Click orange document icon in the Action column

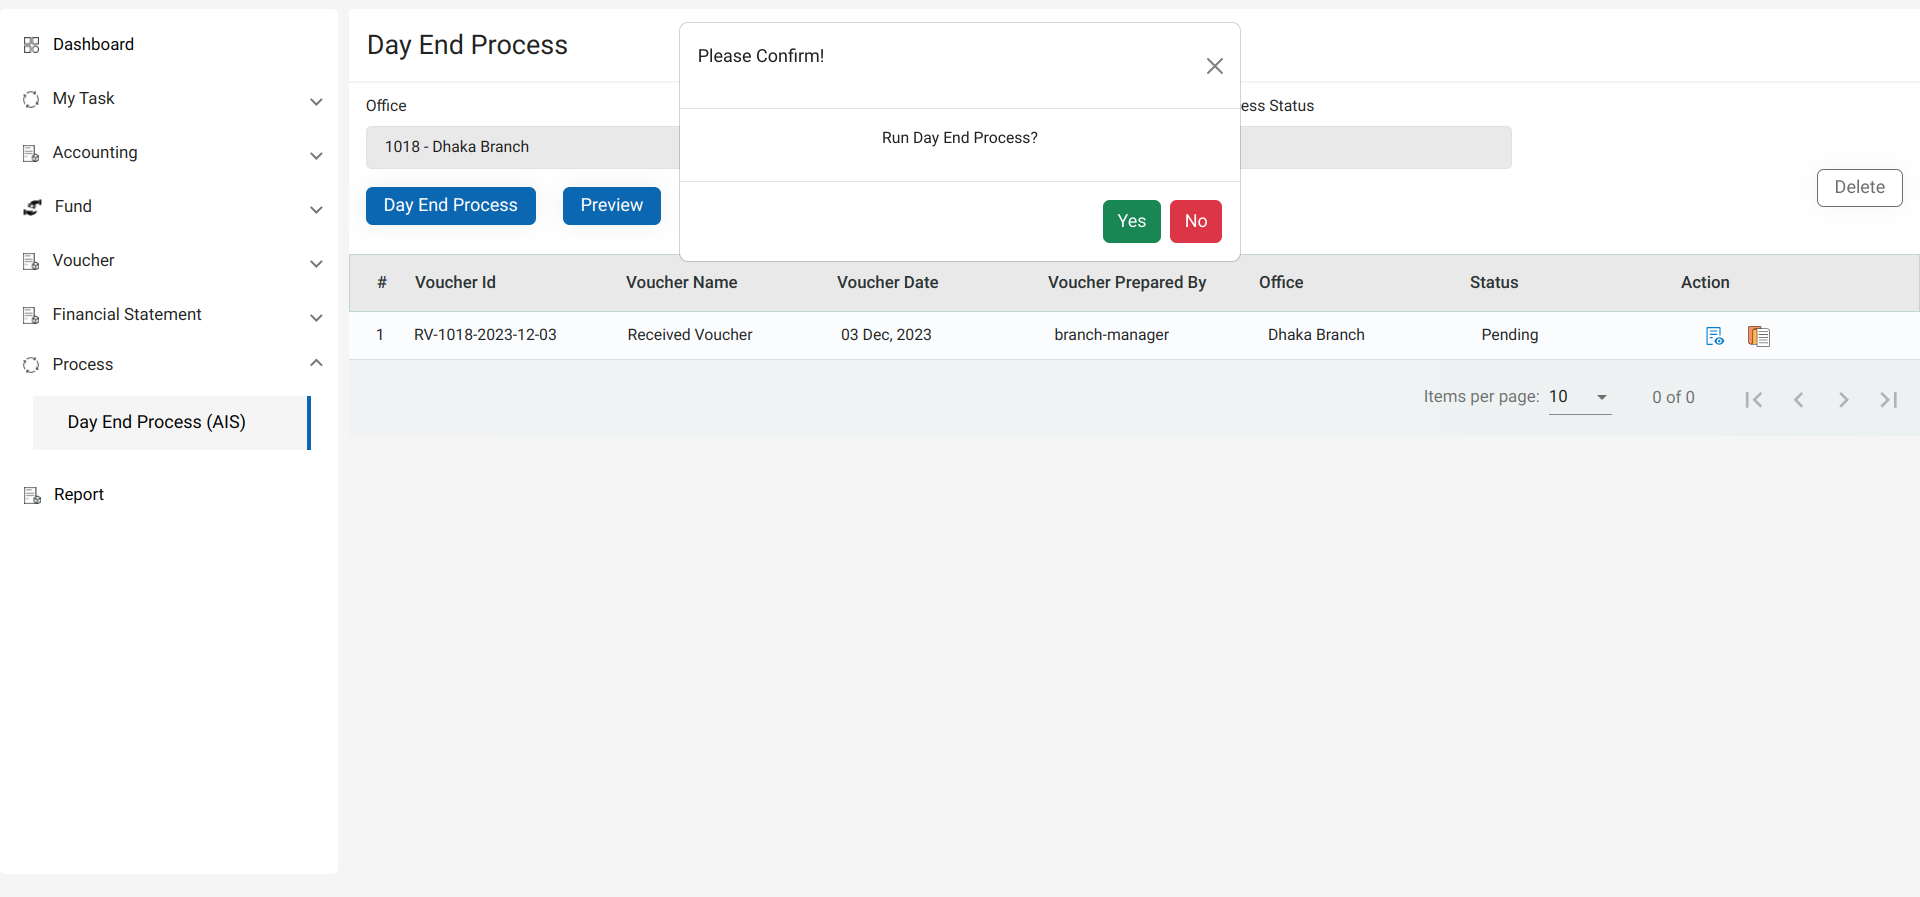coord(1759,336)
